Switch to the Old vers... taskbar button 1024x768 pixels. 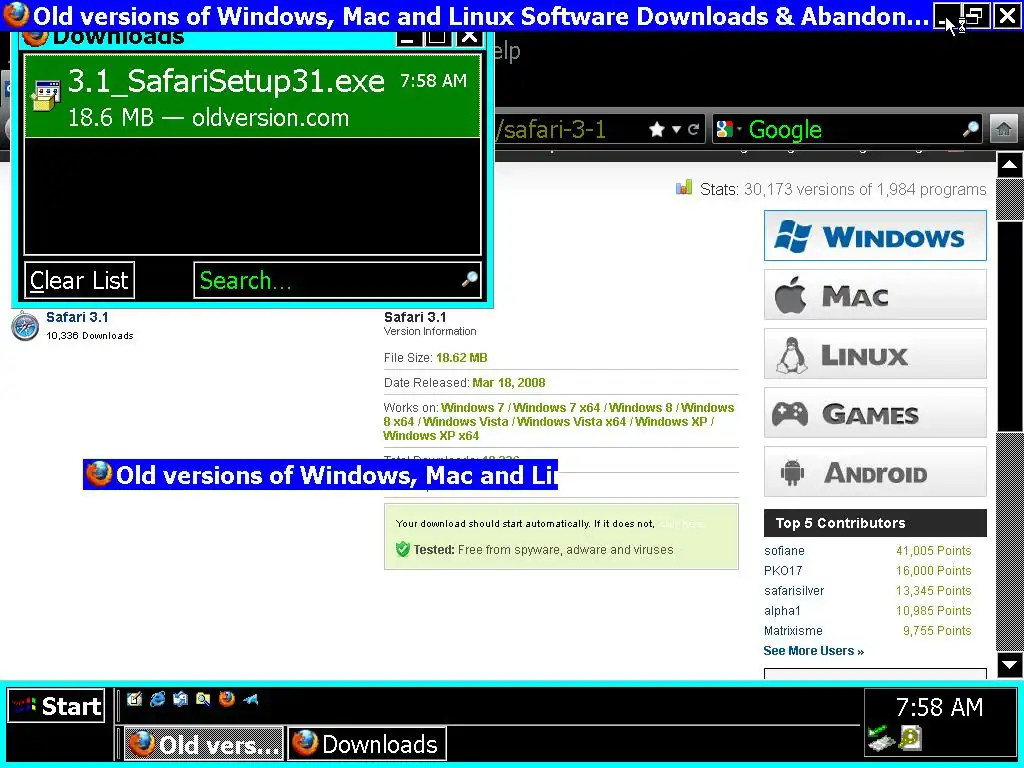[x=204, y=744]
